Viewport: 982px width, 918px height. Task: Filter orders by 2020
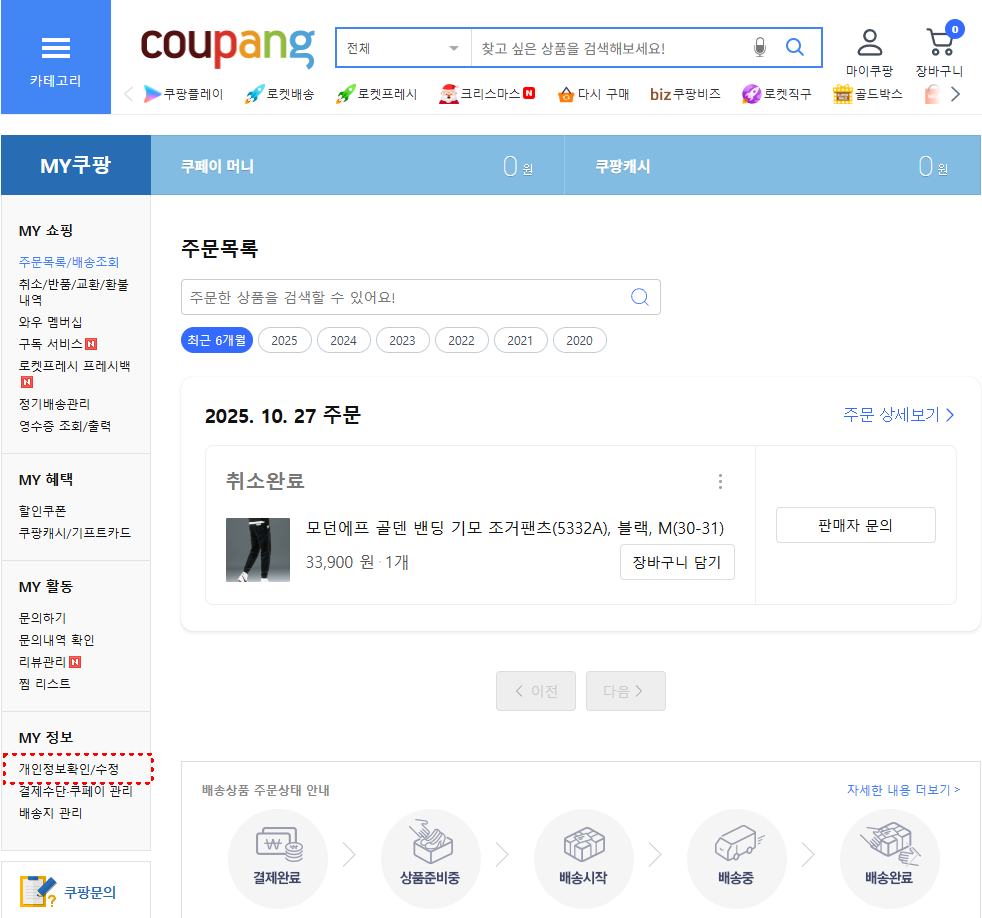579,340
